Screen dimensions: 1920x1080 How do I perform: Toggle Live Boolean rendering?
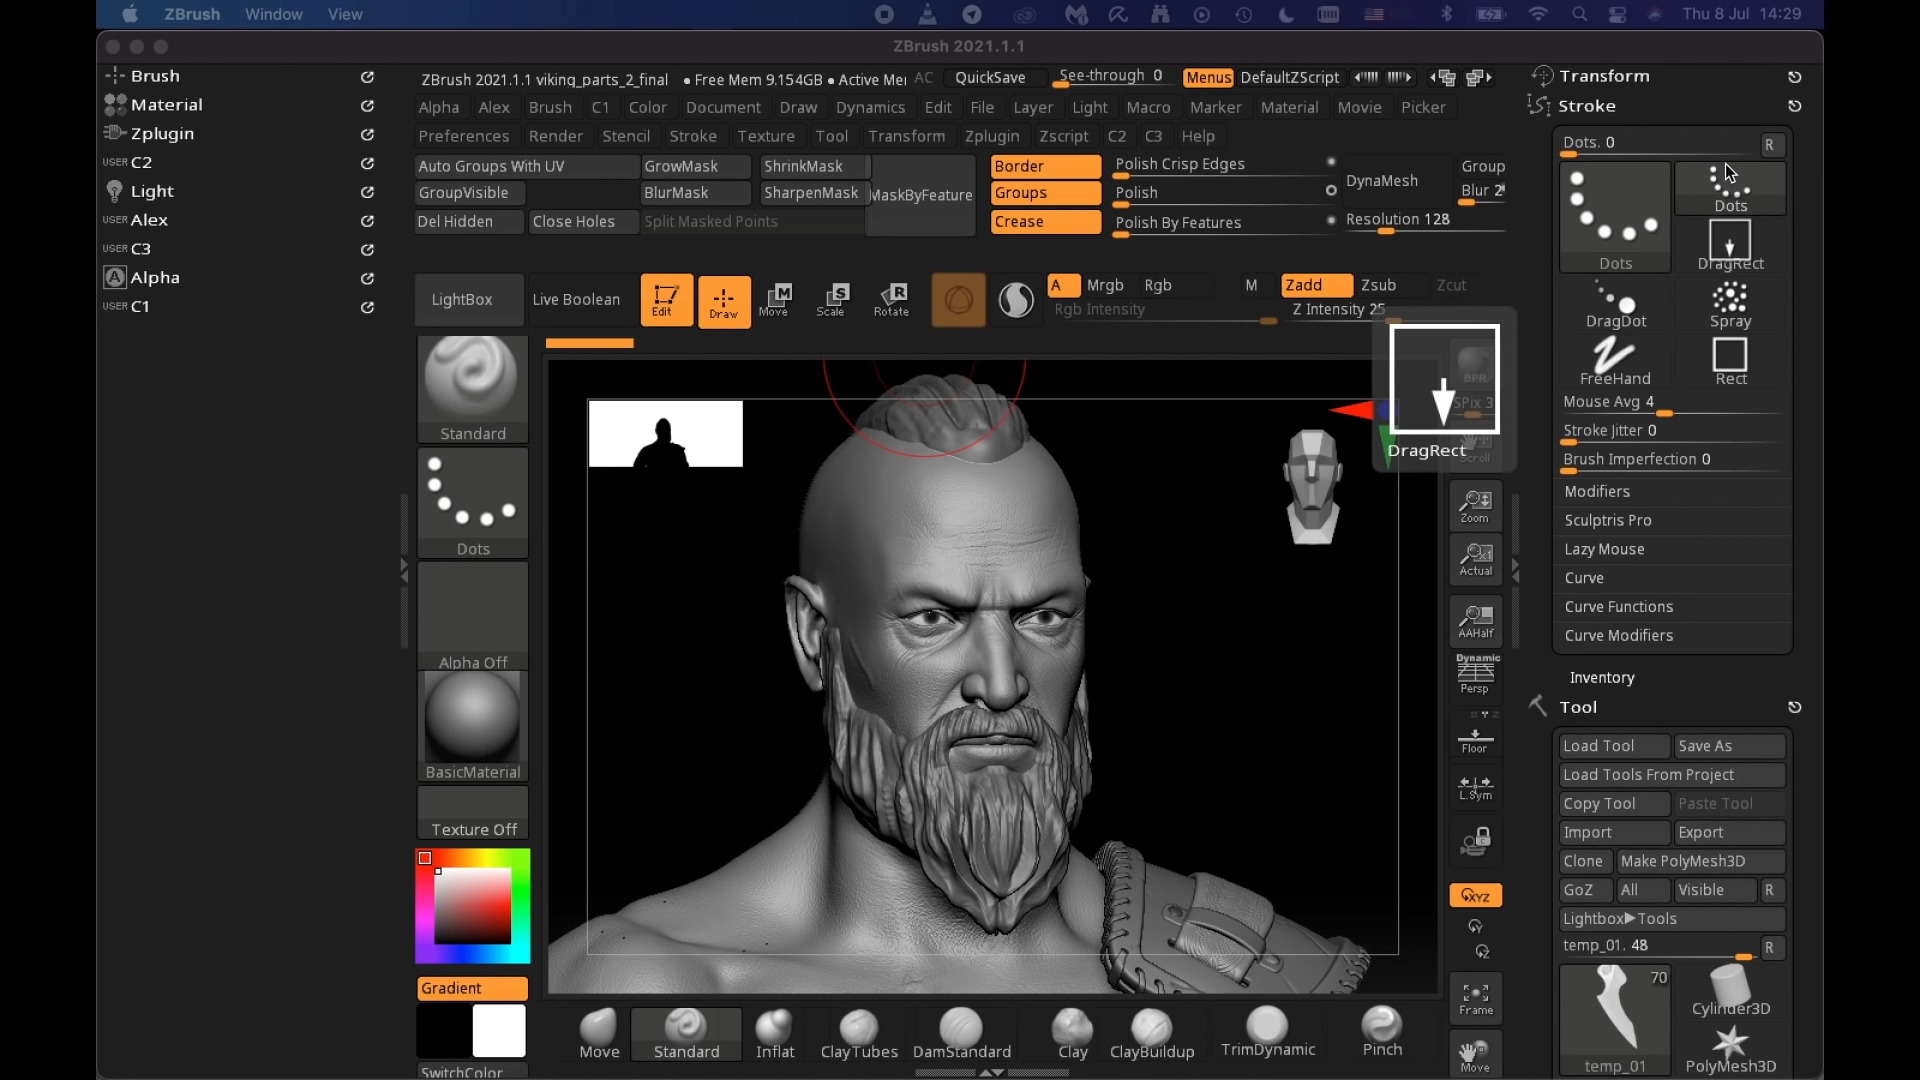coord(576,299)
